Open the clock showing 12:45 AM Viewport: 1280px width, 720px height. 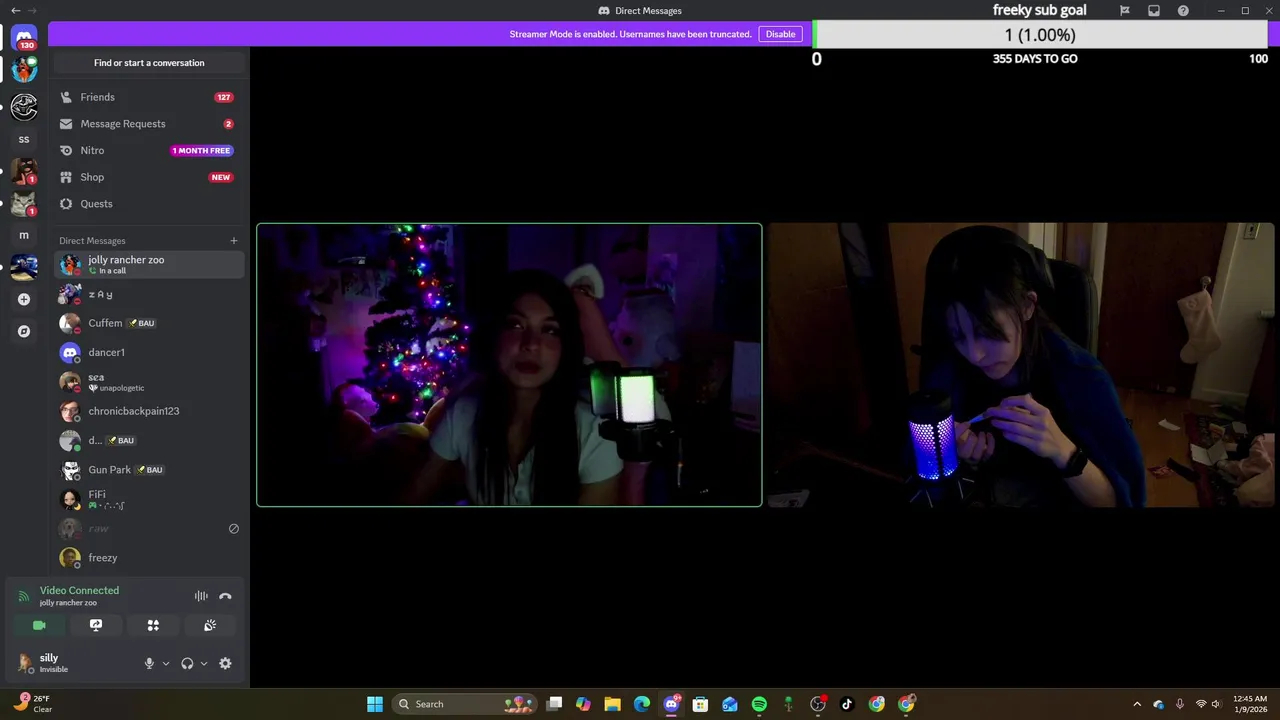click(1250, 704)
